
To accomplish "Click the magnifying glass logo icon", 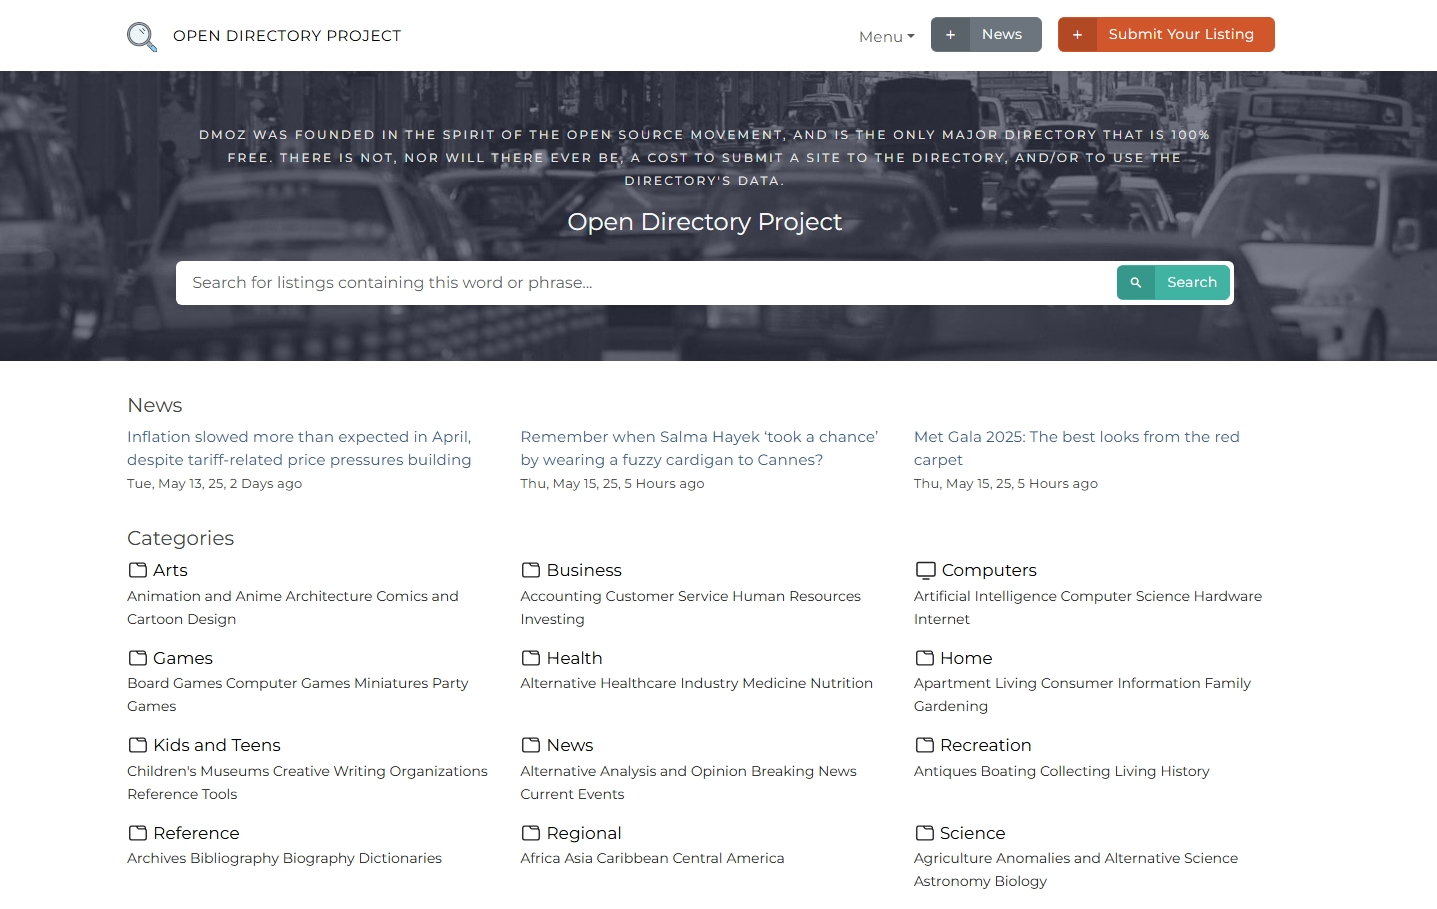I will tap(141, 35).
